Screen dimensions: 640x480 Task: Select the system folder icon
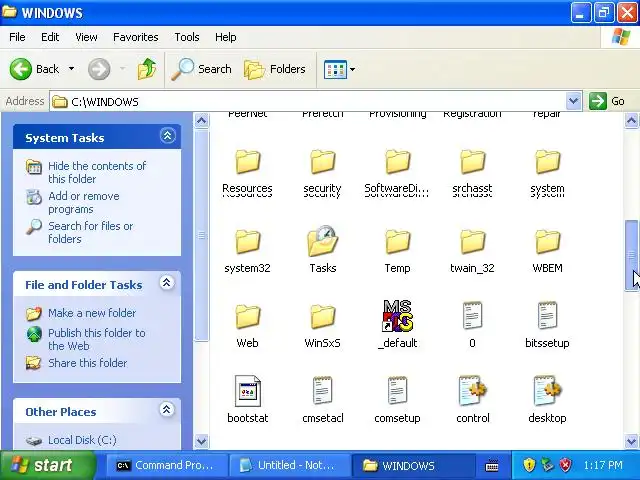click(x=547, y=162)
